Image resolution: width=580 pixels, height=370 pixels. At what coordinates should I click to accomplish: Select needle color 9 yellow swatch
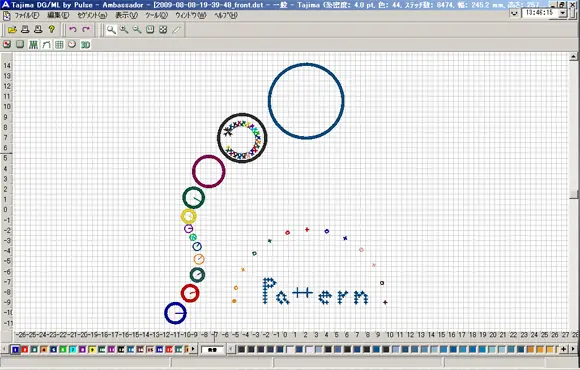click(x=92, y=349)
